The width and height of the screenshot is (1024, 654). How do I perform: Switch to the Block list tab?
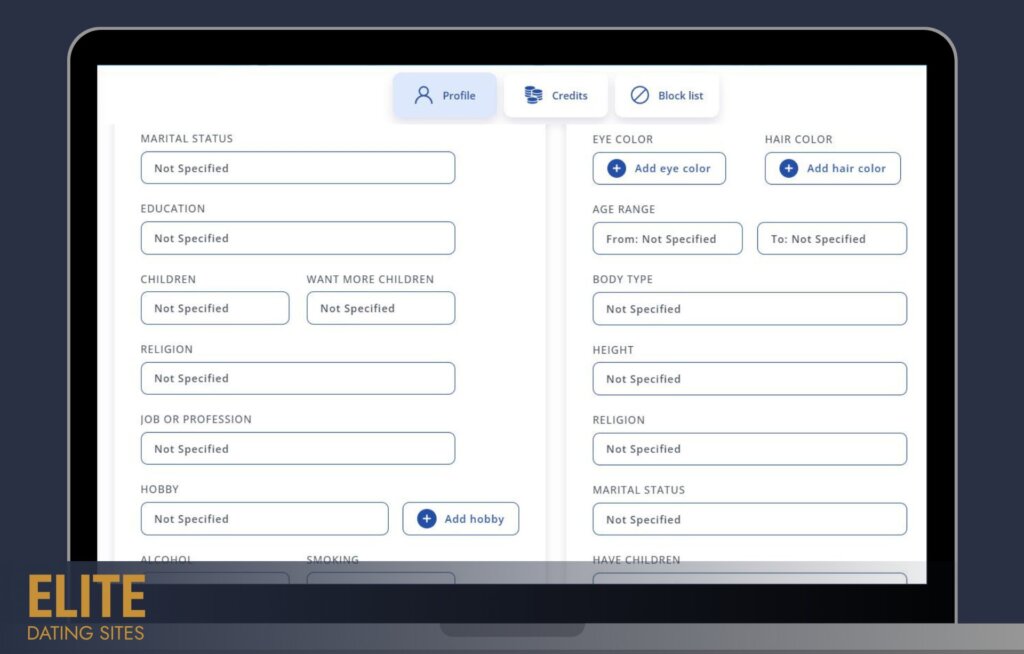tap(667, 95)
